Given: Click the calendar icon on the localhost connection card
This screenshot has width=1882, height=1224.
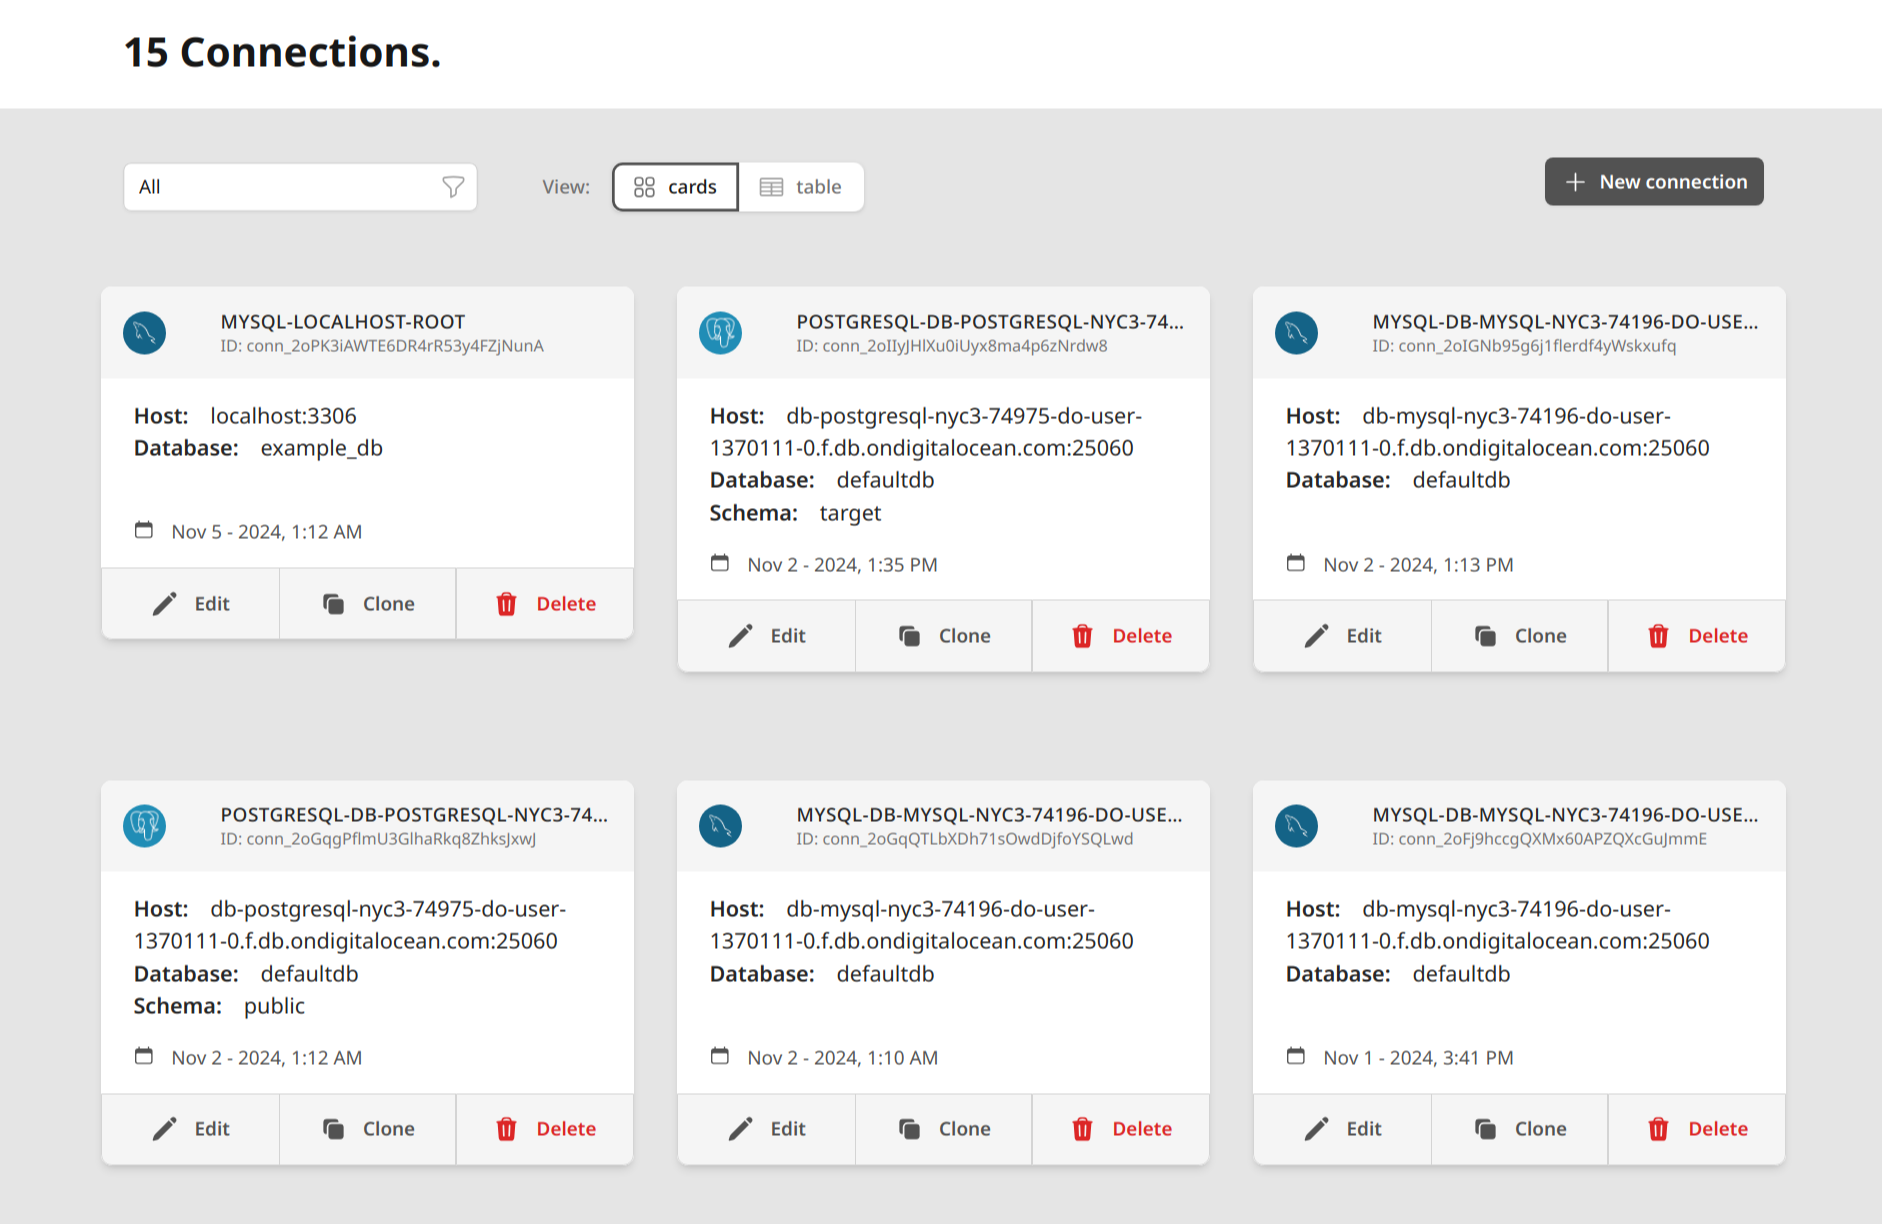Looking at the screenshot, I should (146, 530).
